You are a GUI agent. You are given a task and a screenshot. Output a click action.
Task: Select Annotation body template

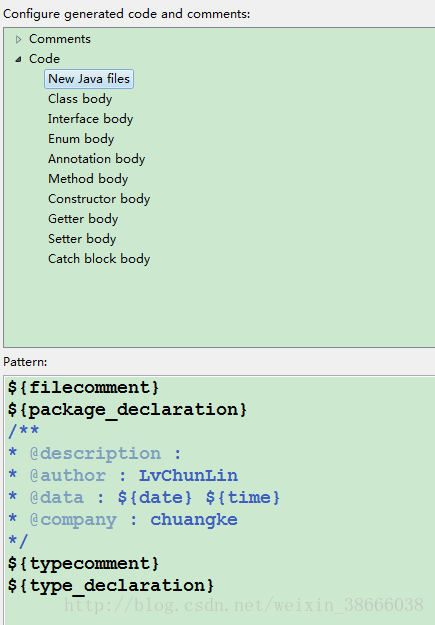tap(96, 159)
